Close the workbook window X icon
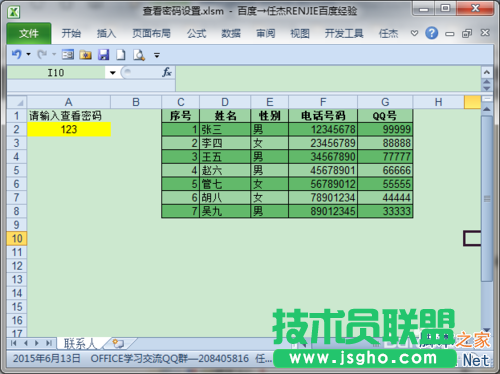Viewport: 500px width, 374px height. point(485,33)
